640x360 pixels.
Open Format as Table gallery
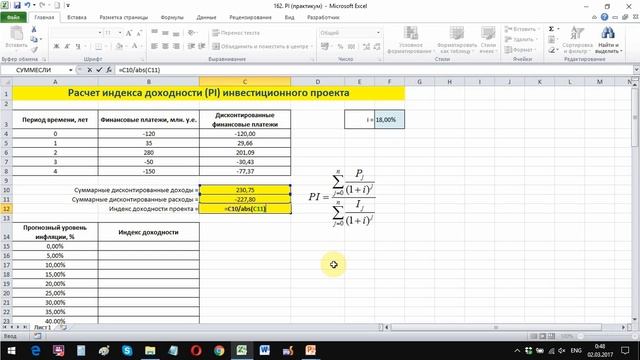point(457,40)
